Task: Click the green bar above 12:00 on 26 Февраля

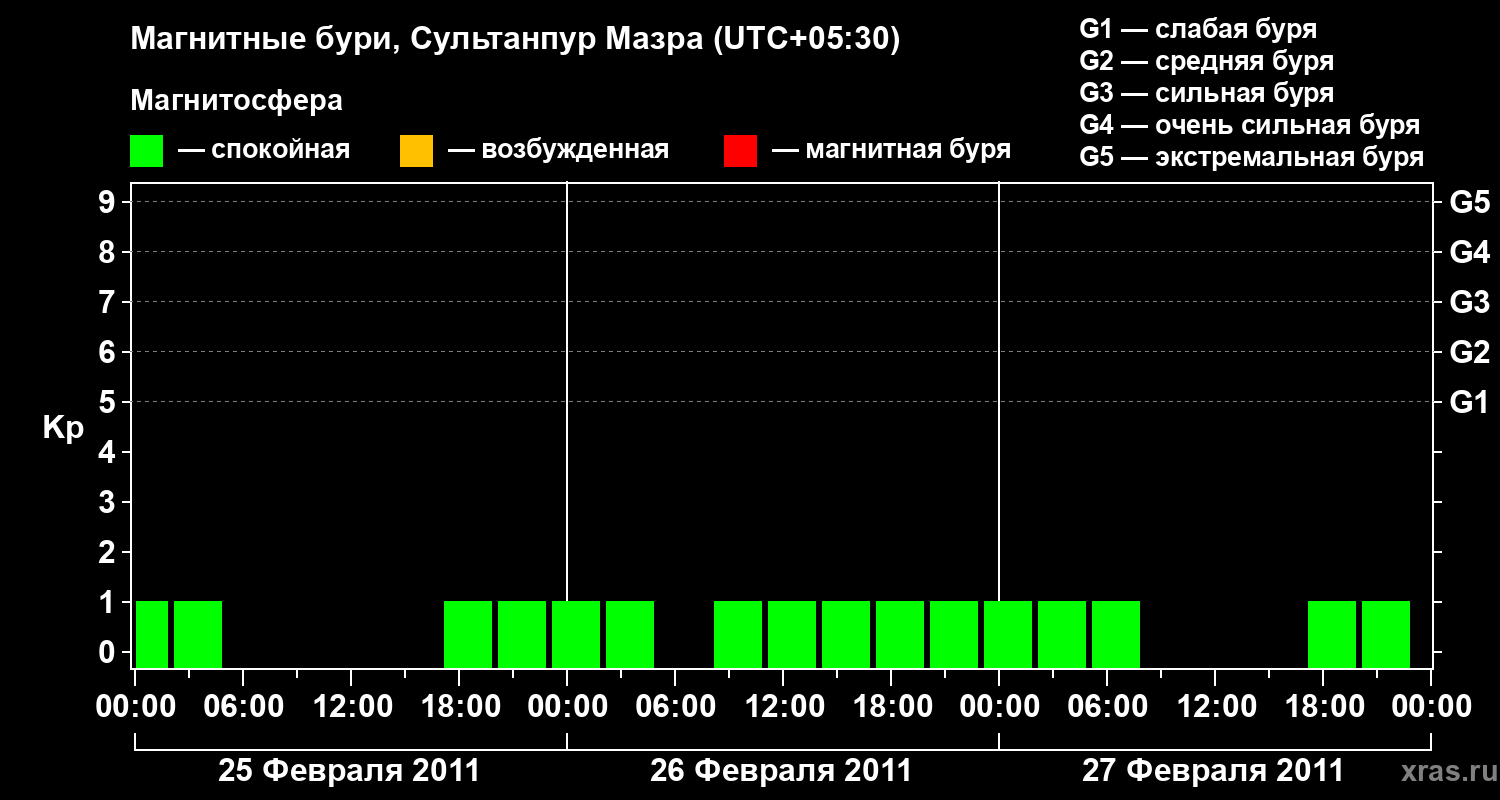Action: 792,634
